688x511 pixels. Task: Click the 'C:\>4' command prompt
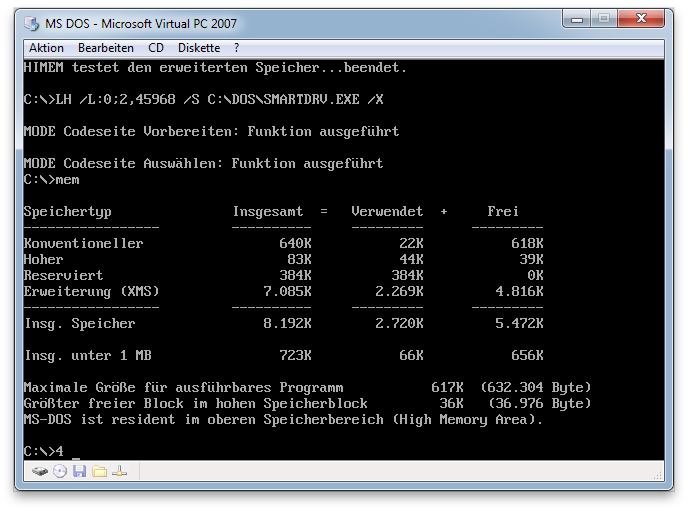[44, 451]
